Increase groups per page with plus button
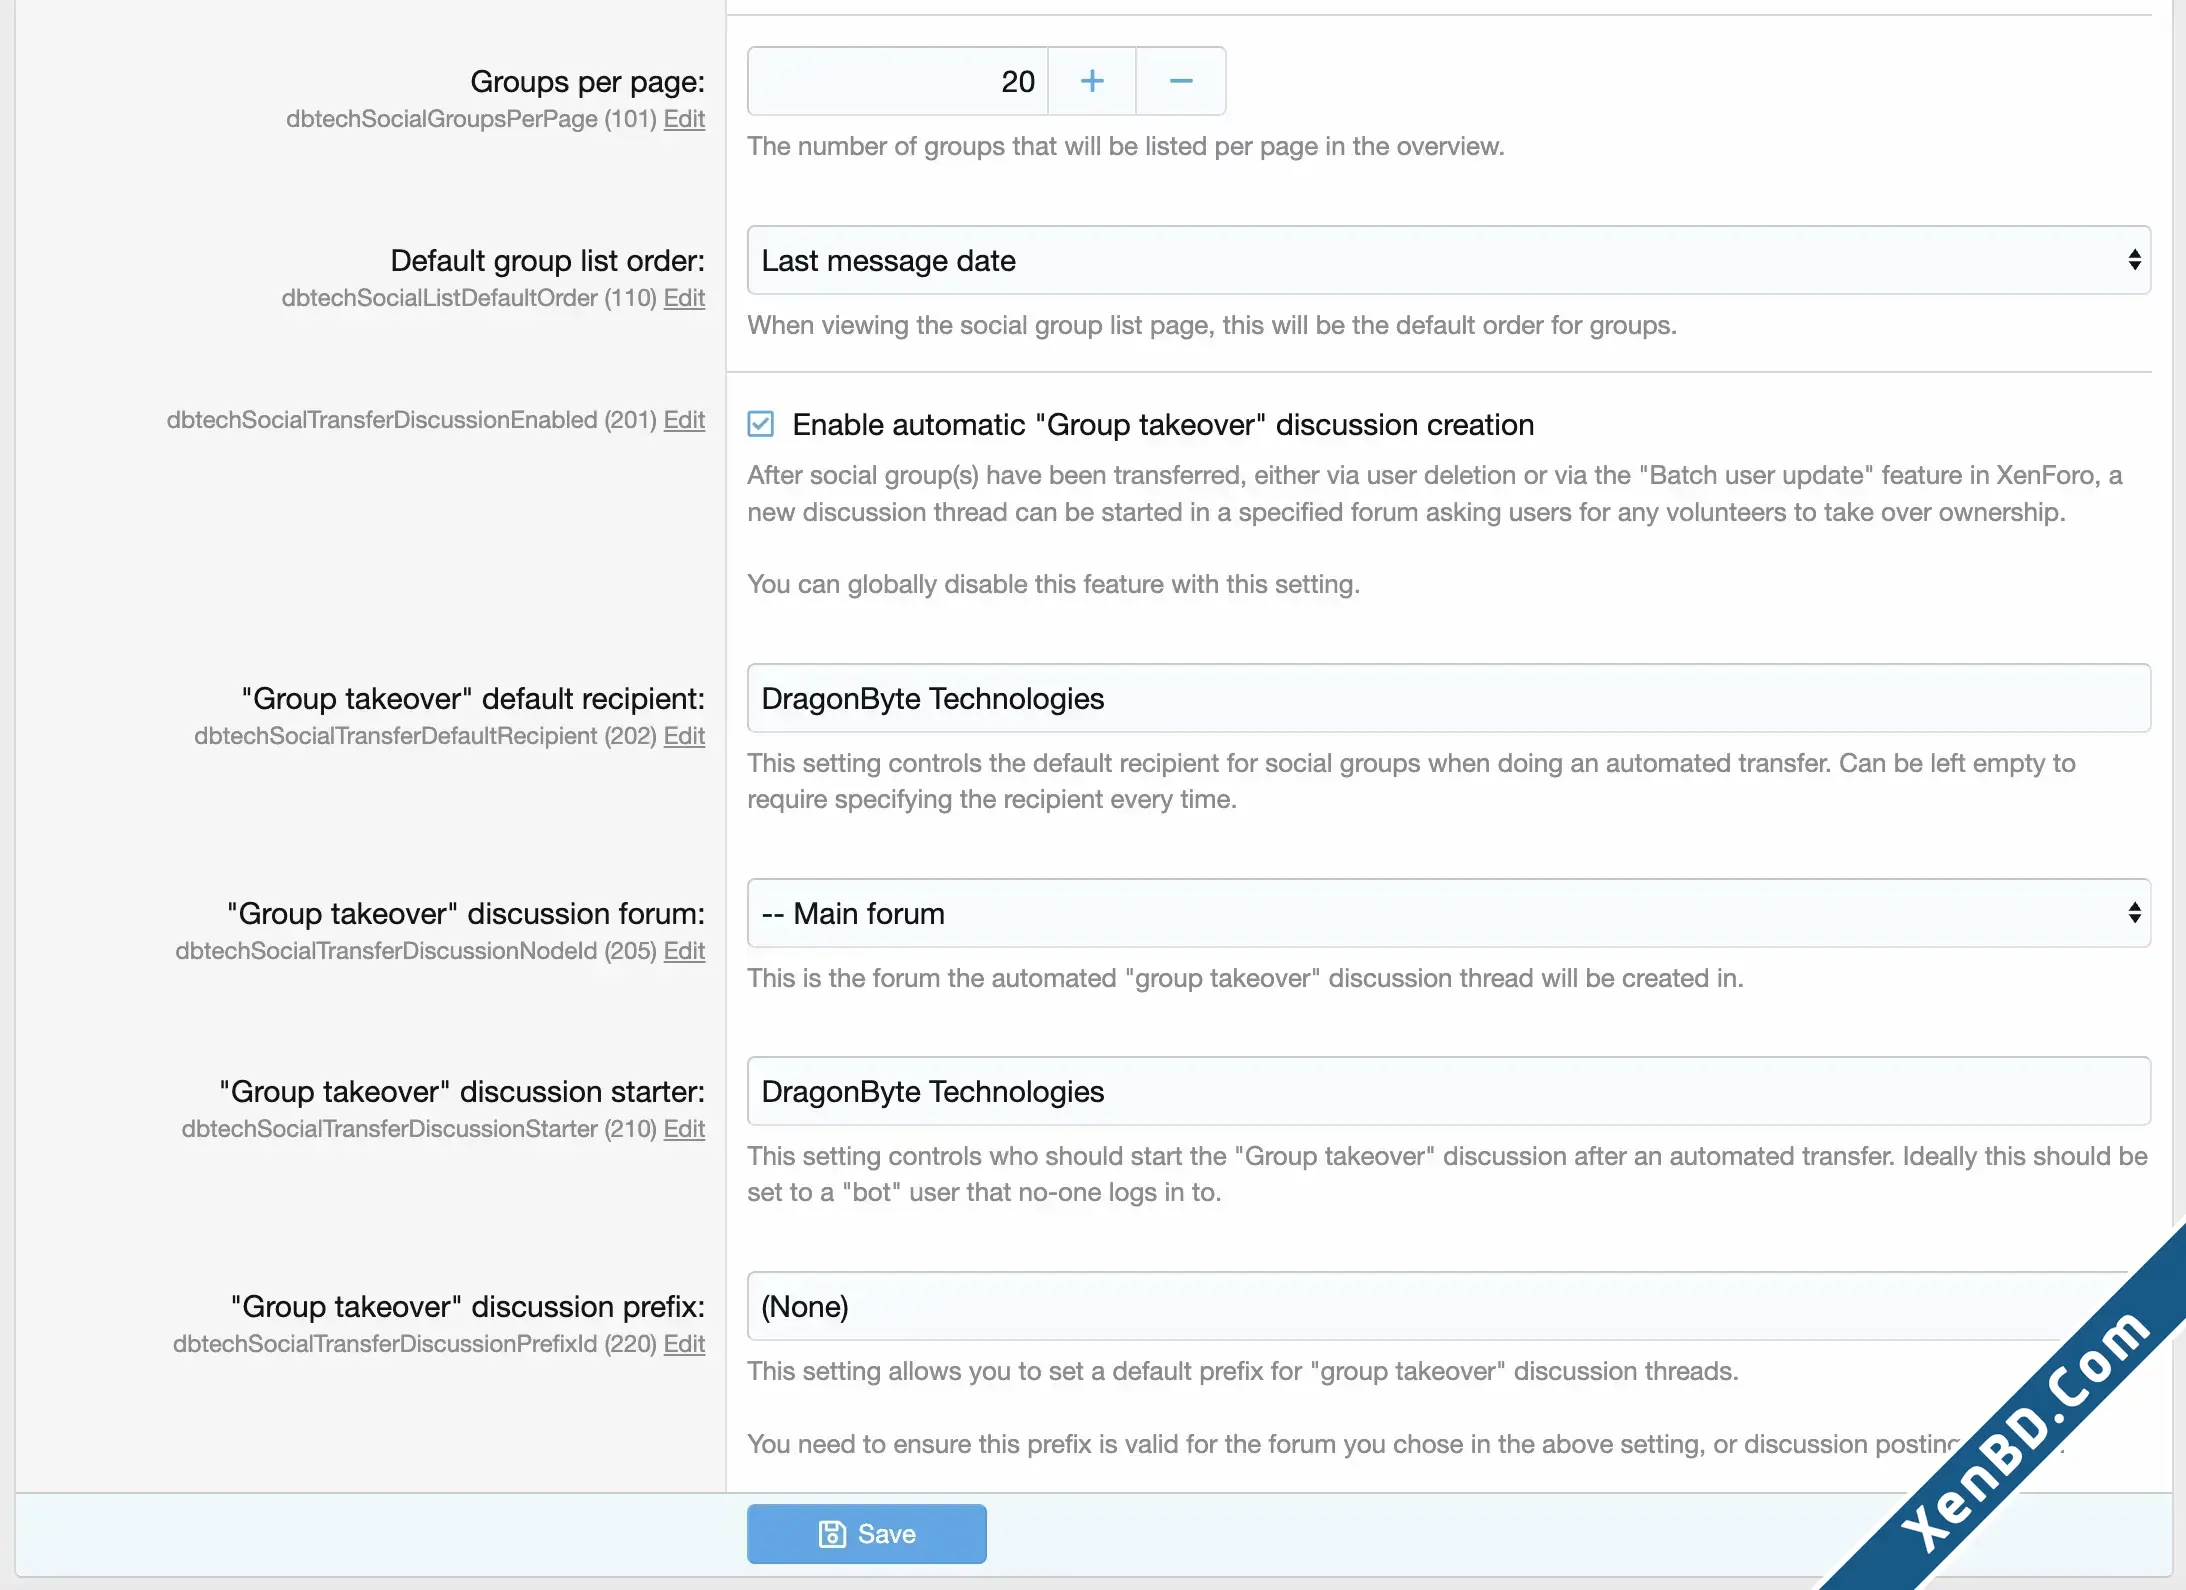2186x1590 pixels. 1092,81
